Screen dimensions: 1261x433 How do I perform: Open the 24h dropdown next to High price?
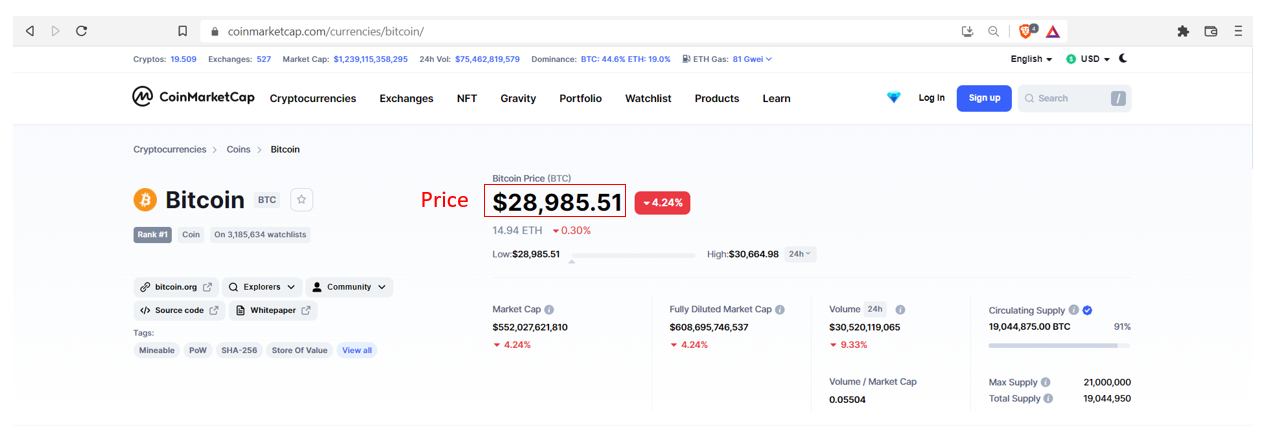click(800, 254)
